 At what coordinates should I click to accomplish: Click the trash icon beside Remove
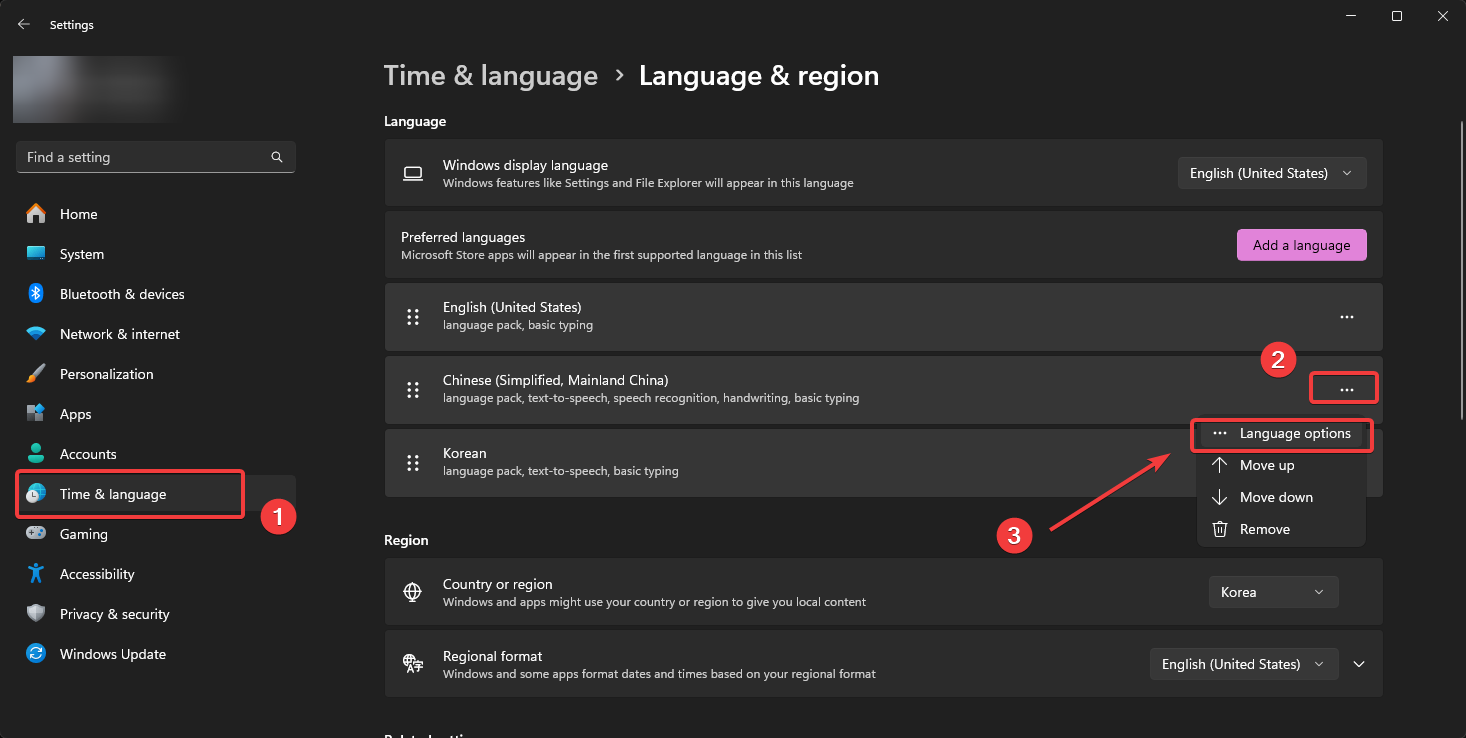point(1220,529)
